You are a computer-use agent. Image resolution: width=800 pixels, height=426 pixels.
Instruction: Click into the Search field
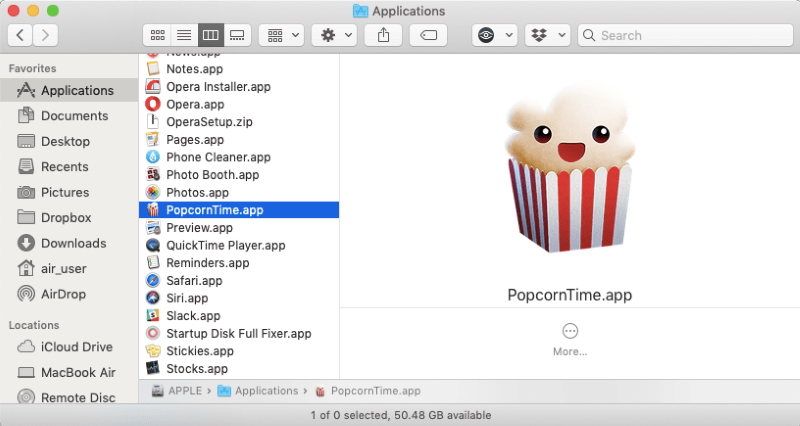(x=685, y=35)
